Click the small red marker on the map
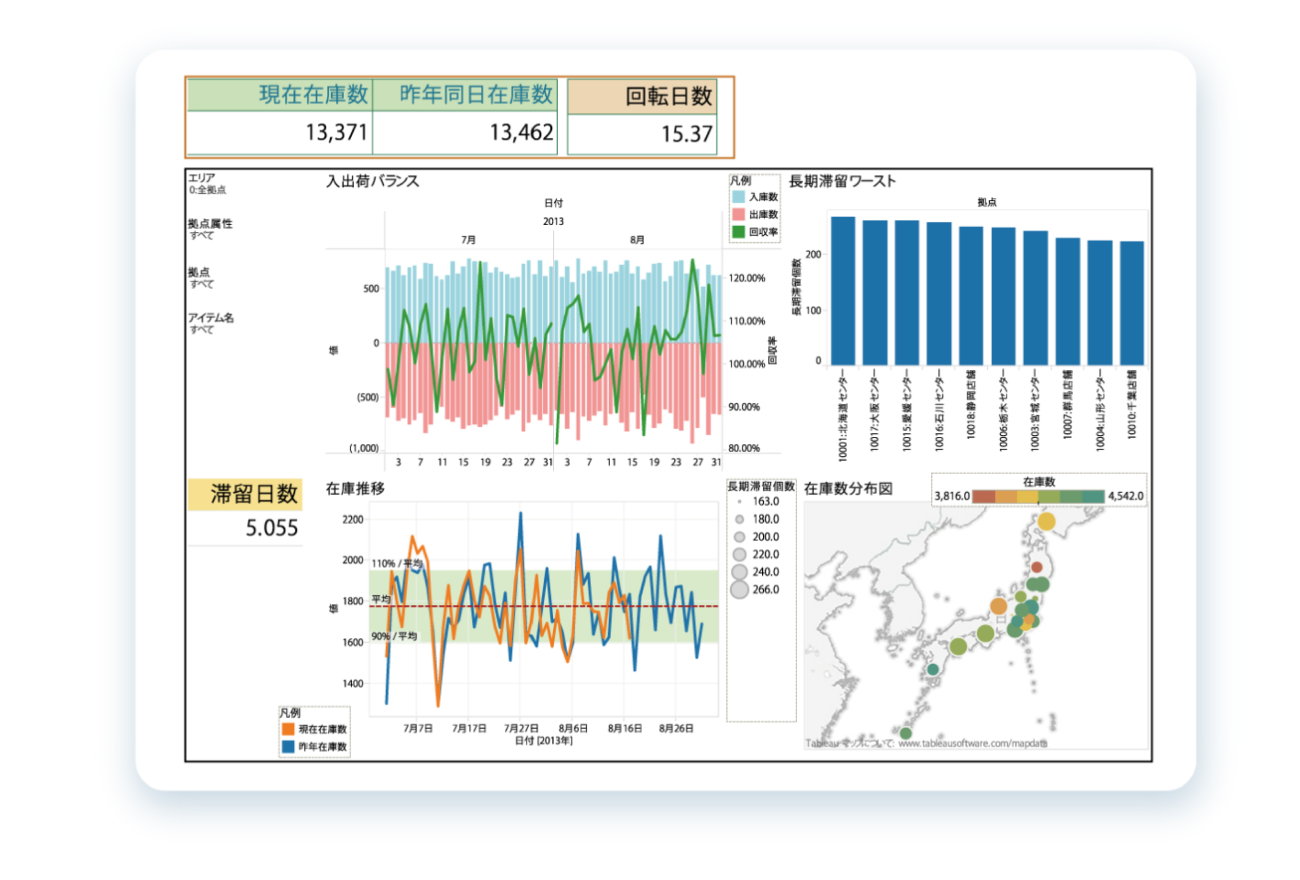1300x880 pixels. pyautogui.click(x=1036, y=568)
